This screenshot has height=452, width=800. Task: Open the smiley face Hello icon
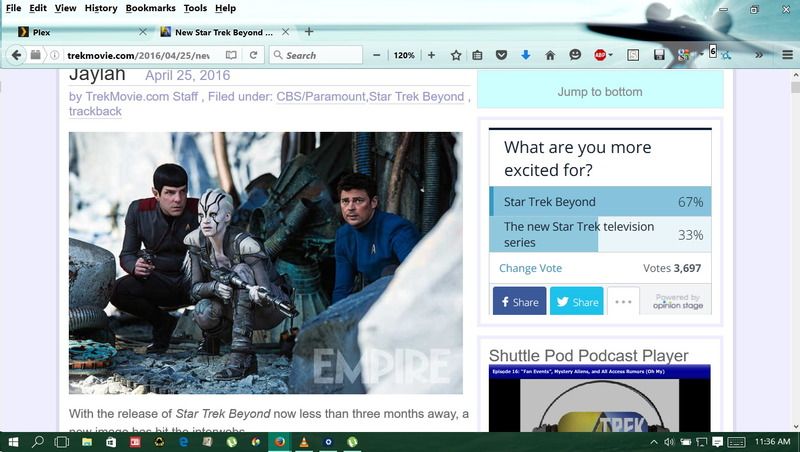[x=575, y=55]
